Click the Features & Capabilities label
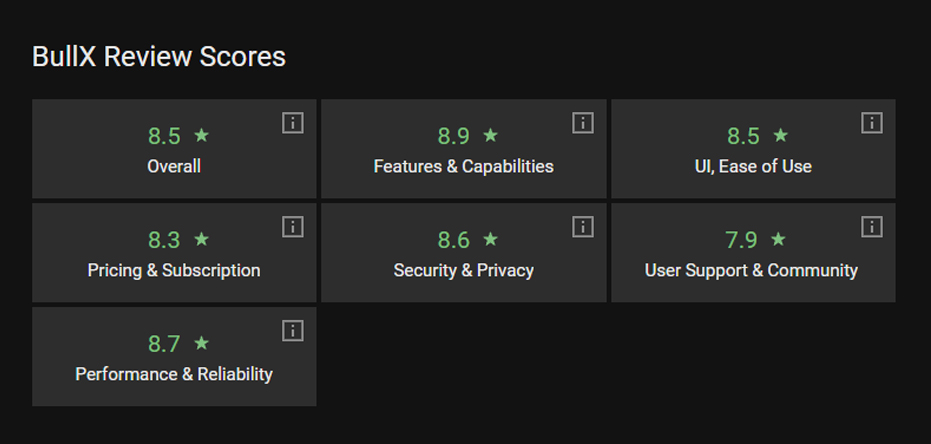Viewport: 931px width, 444px height. point(463,166)
